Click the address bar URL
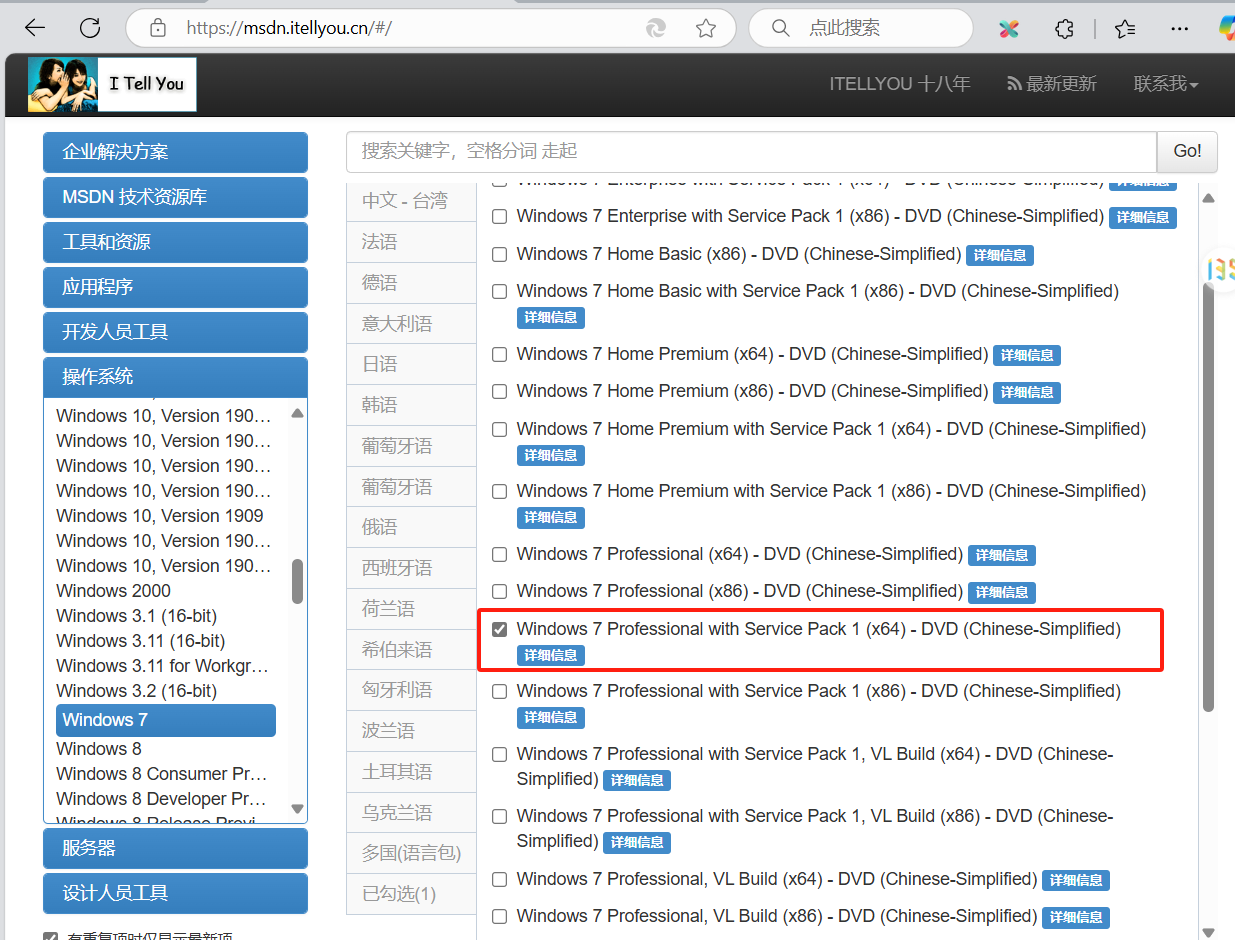 (289, 28)
